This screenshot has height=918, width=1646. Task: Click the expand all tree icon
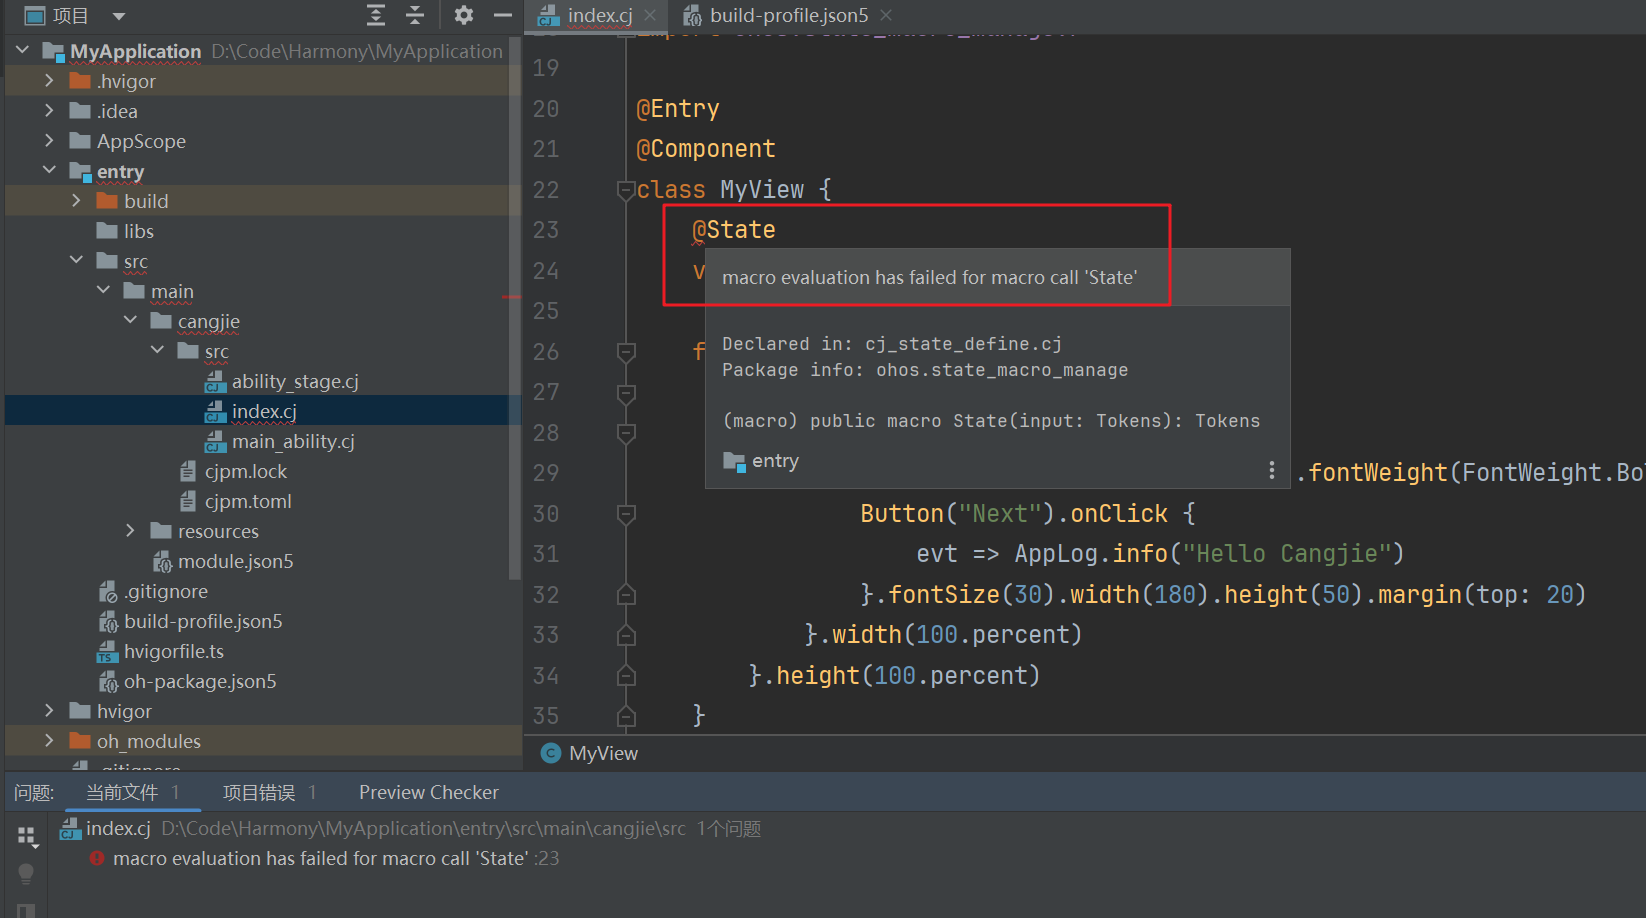pyautogui.click(x=376, y=15)
